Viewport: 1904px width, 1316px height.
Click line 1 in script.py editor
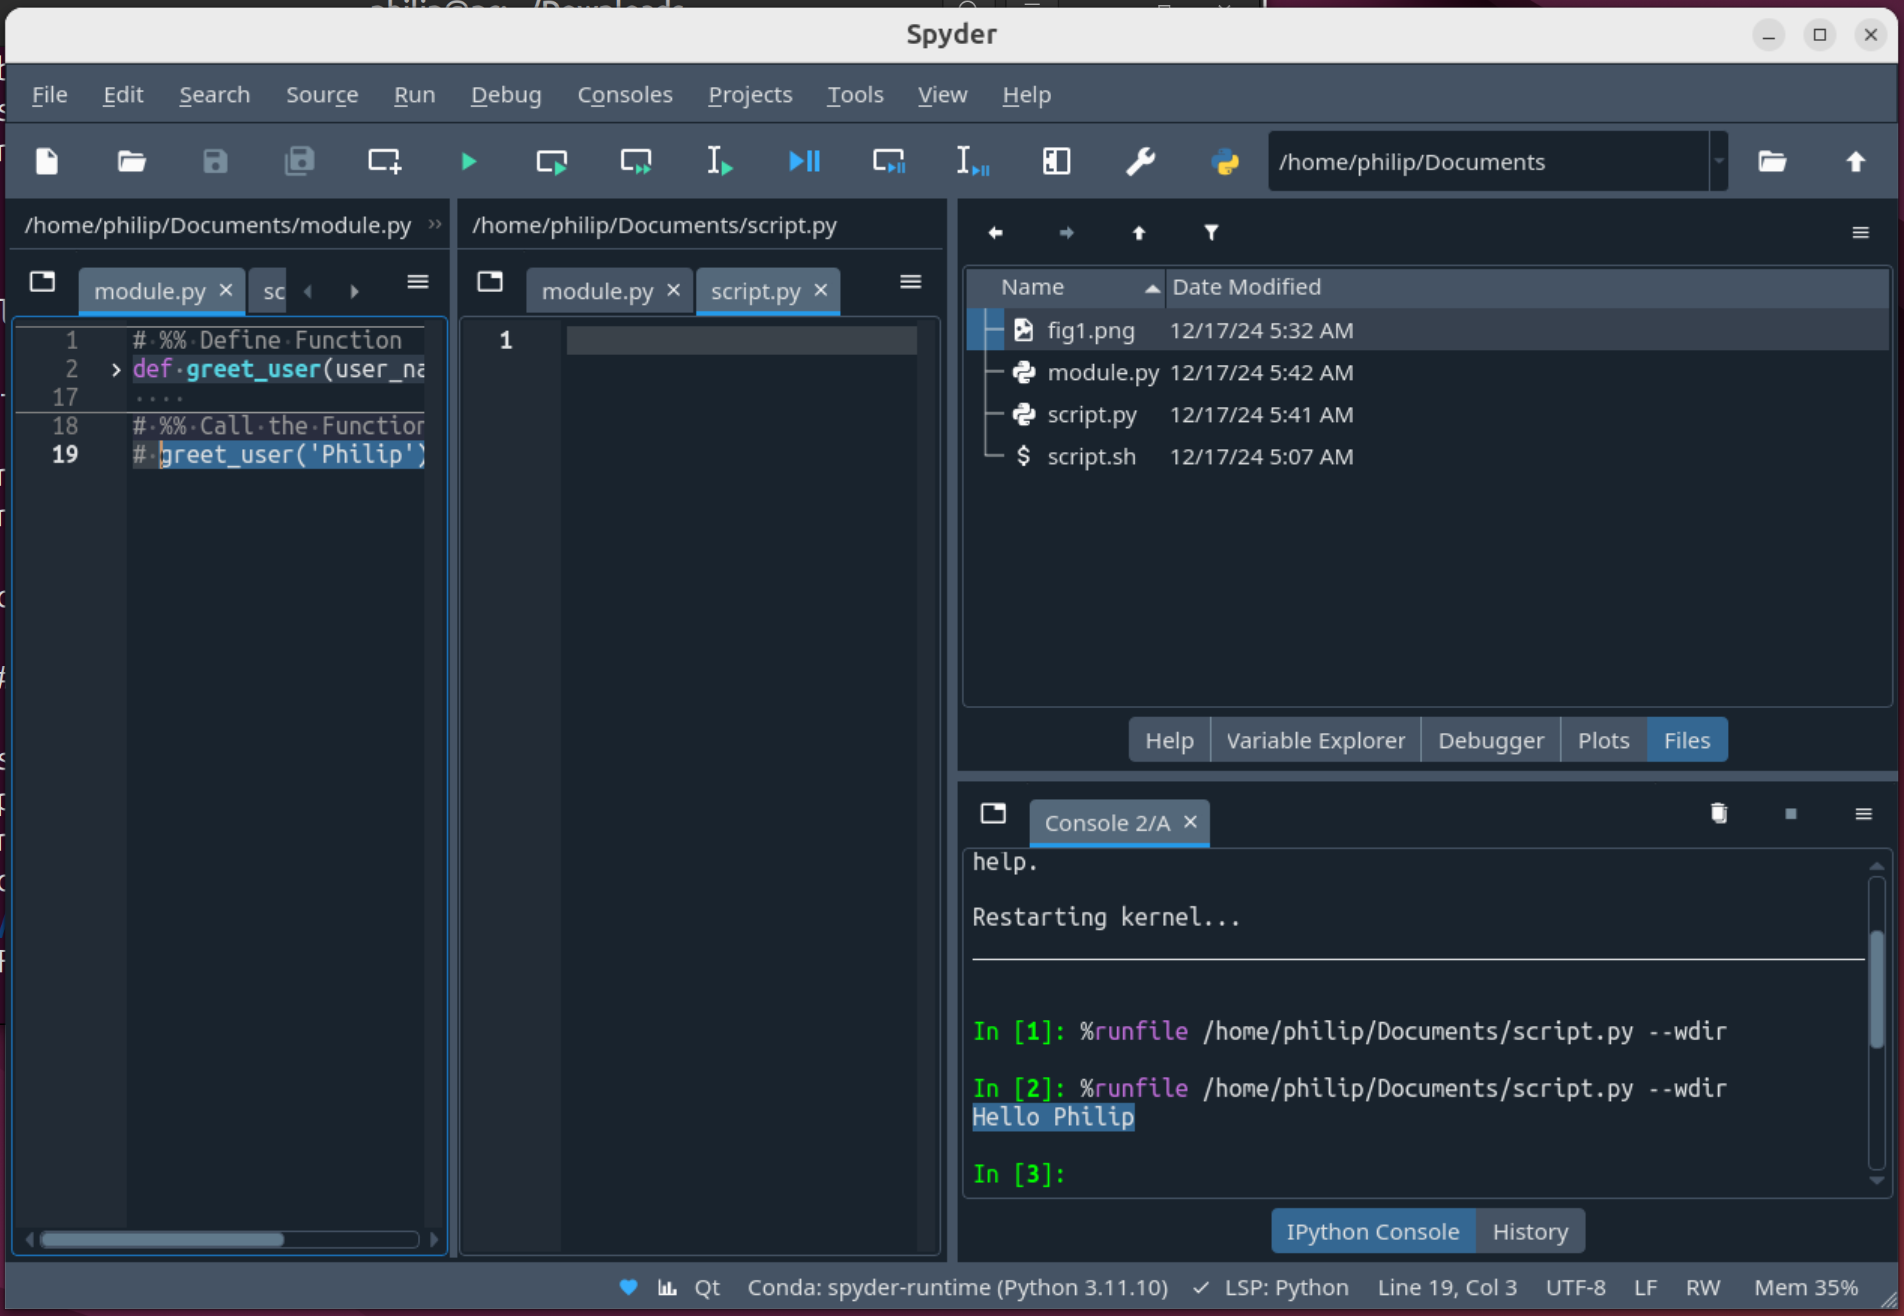(x=741, y=340)
